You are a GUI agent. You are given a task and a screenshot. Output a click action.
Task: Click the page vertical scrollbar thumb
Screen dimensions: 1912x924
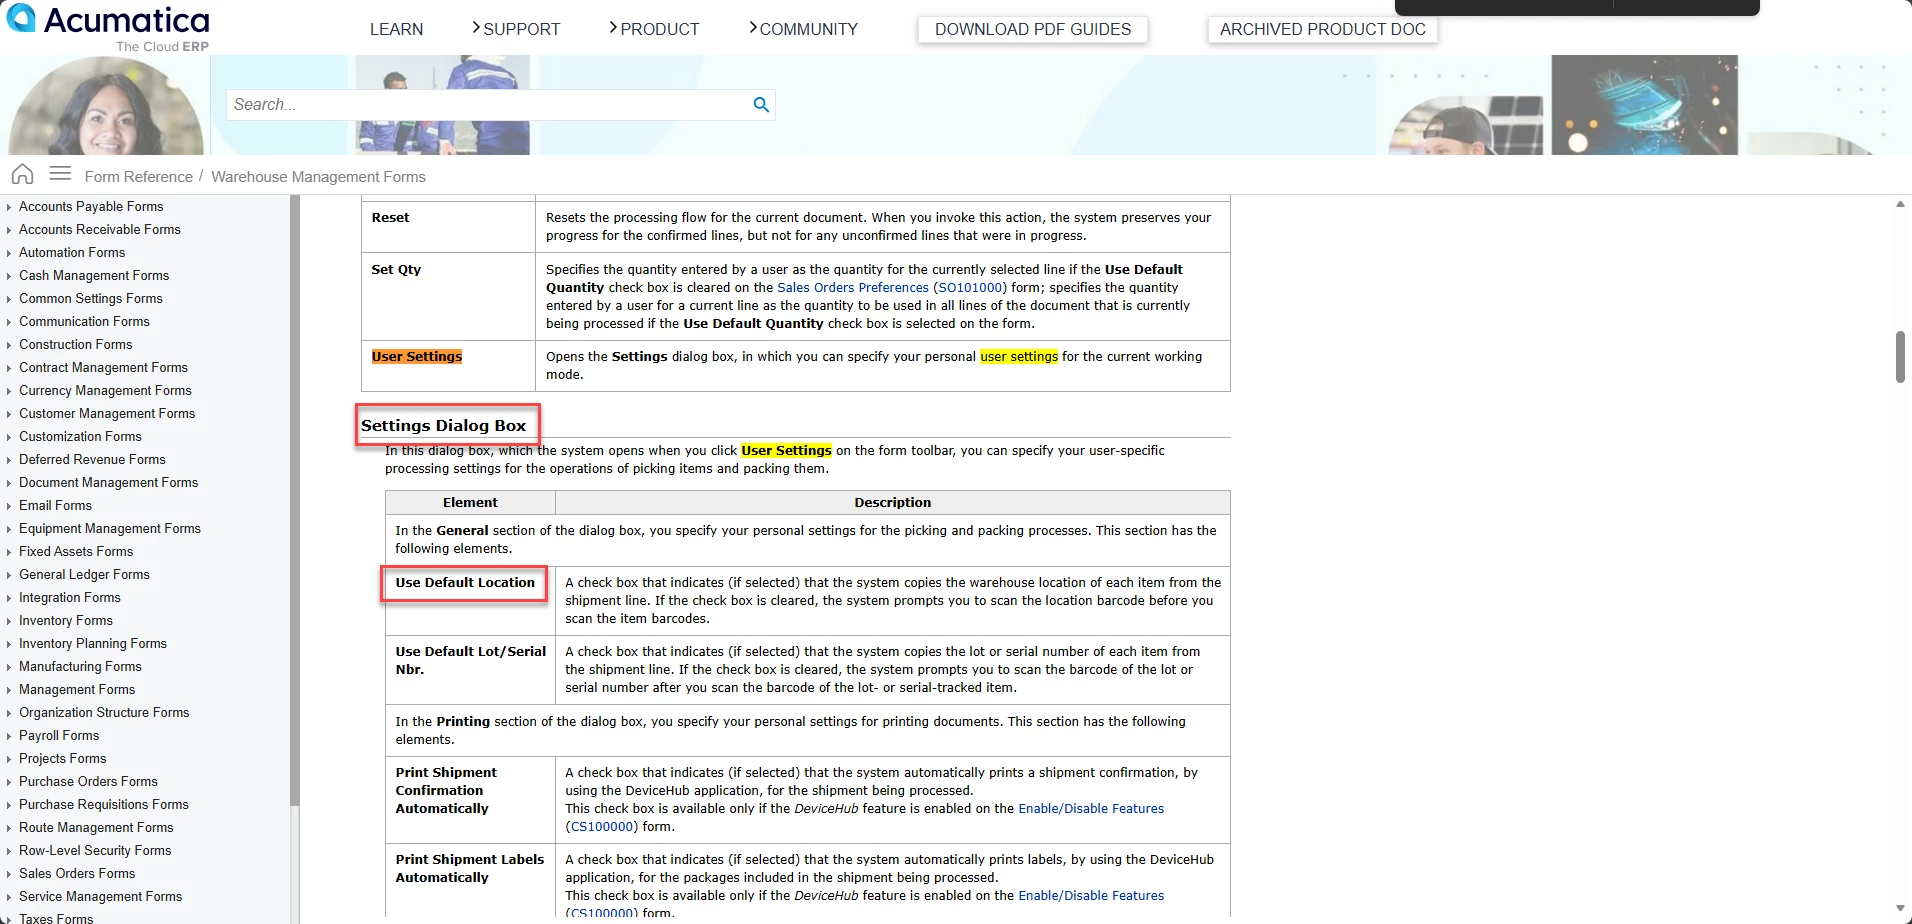pyautogui.click(x=1900, y=357)
